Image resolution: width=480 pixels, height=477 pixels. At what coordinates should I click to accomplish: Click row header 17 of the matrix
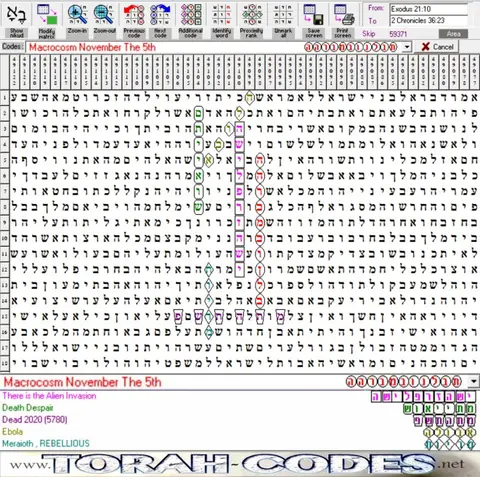4,347
